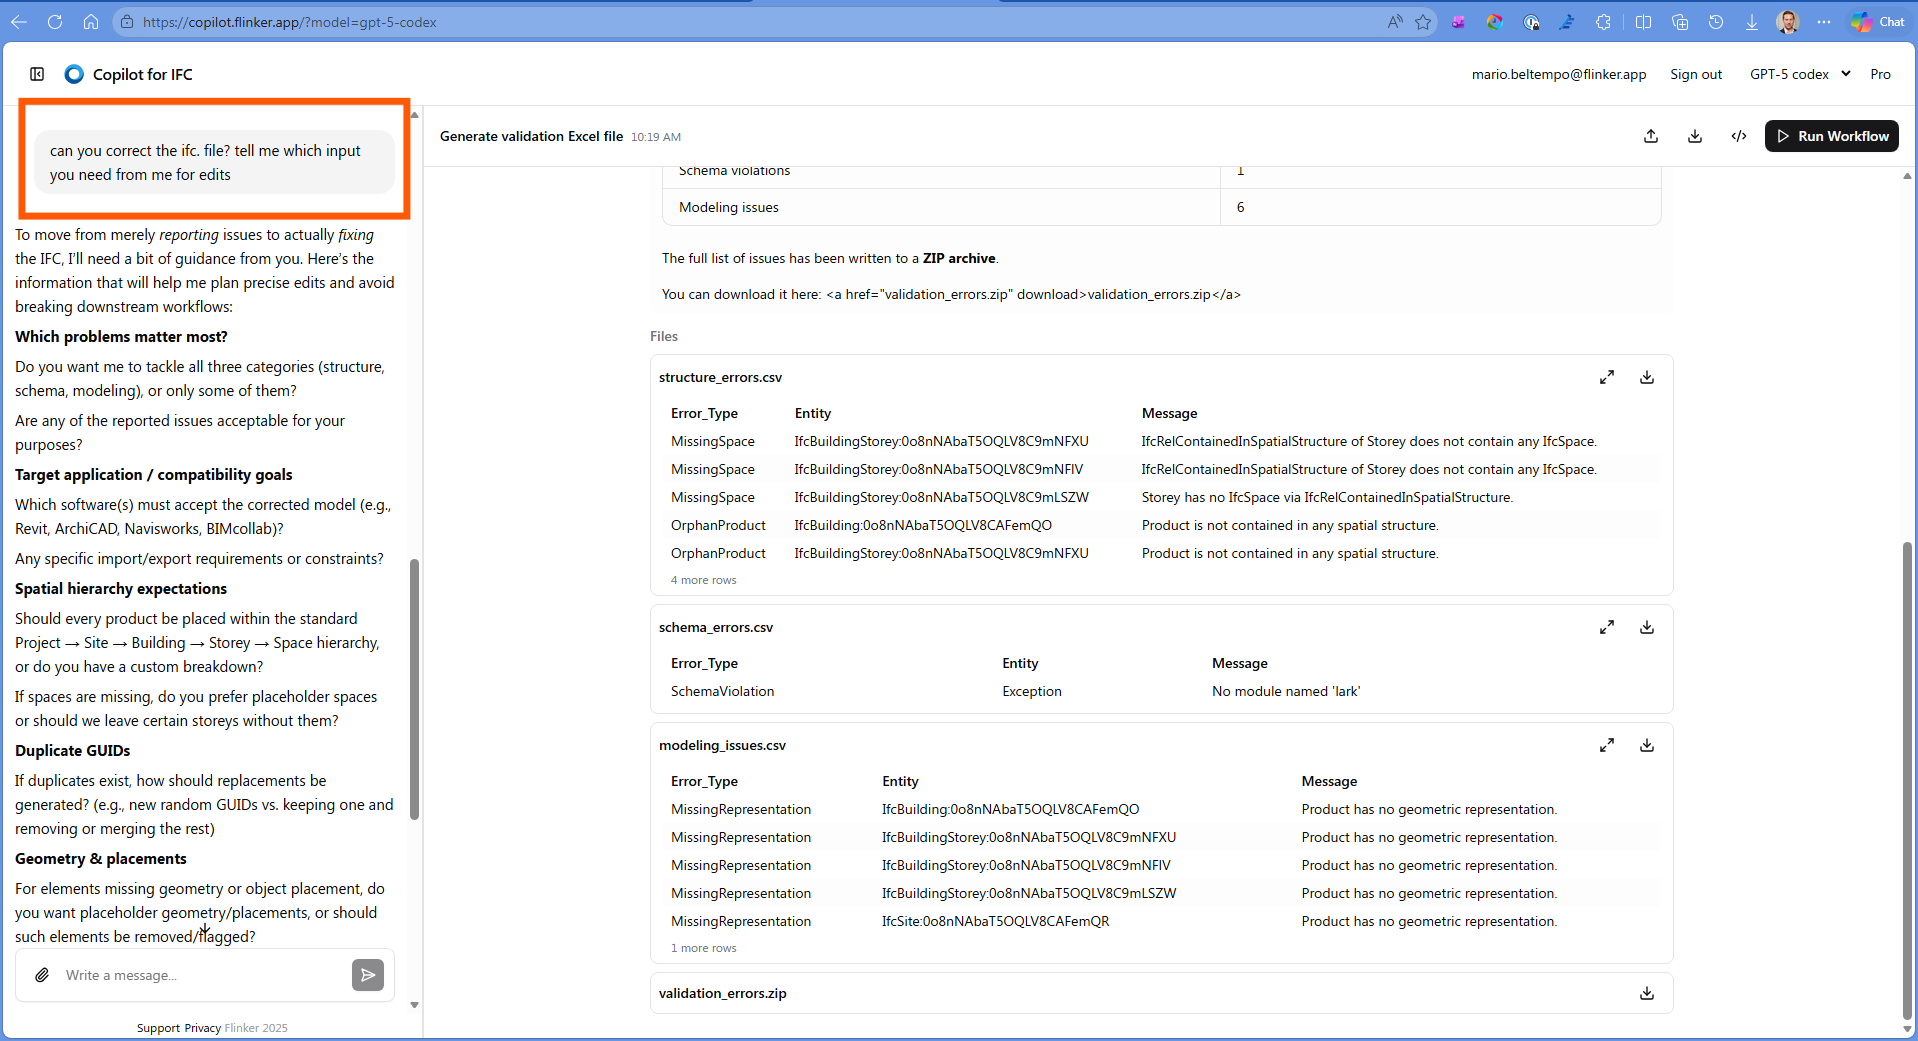The width and height of the screenshot is (1918, 1041).
Task: Expand schema_errors.csv table
Action: pos(1607,627)
